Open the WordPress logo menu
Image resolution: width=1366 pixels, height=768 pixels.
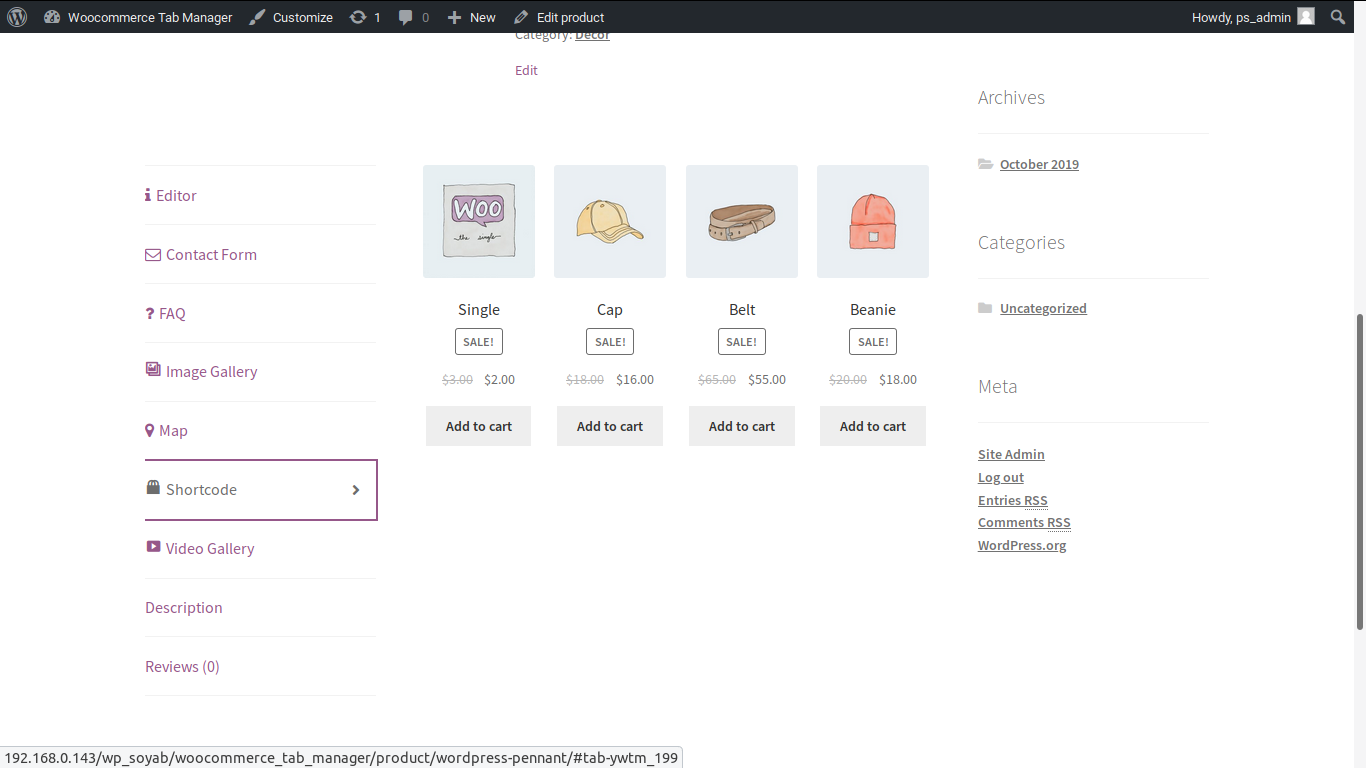pos(17,17)
